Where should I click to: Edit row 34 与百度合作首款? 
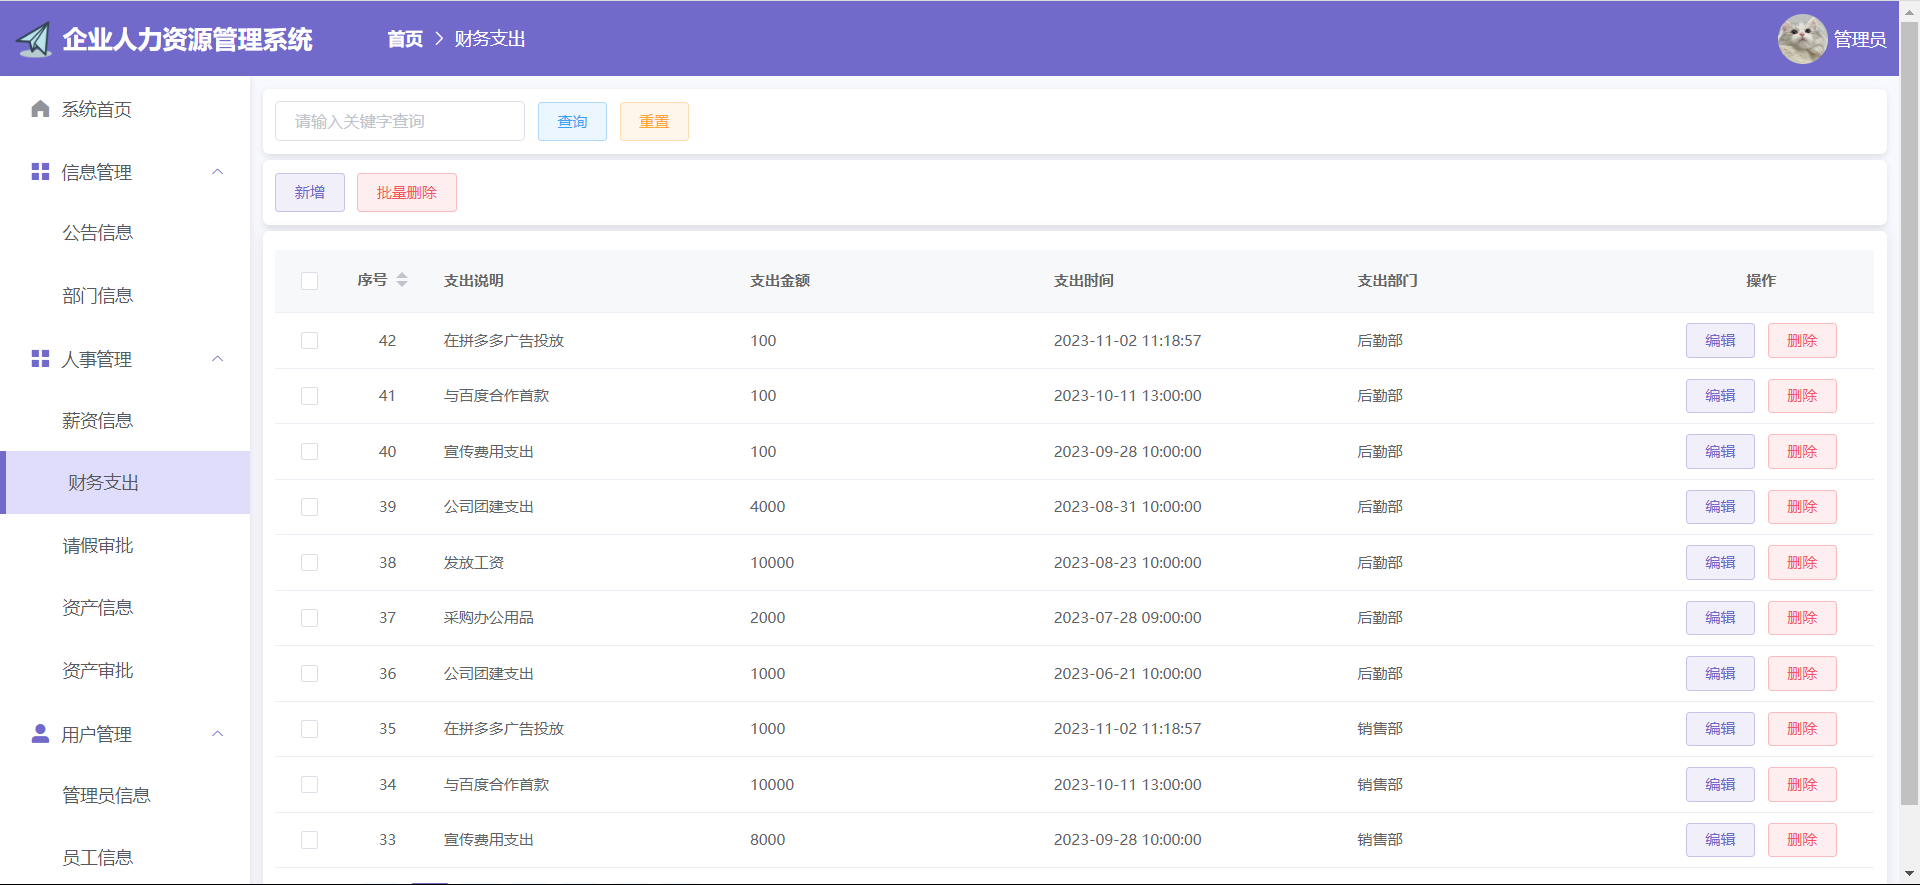click(x=1720, y=785)
